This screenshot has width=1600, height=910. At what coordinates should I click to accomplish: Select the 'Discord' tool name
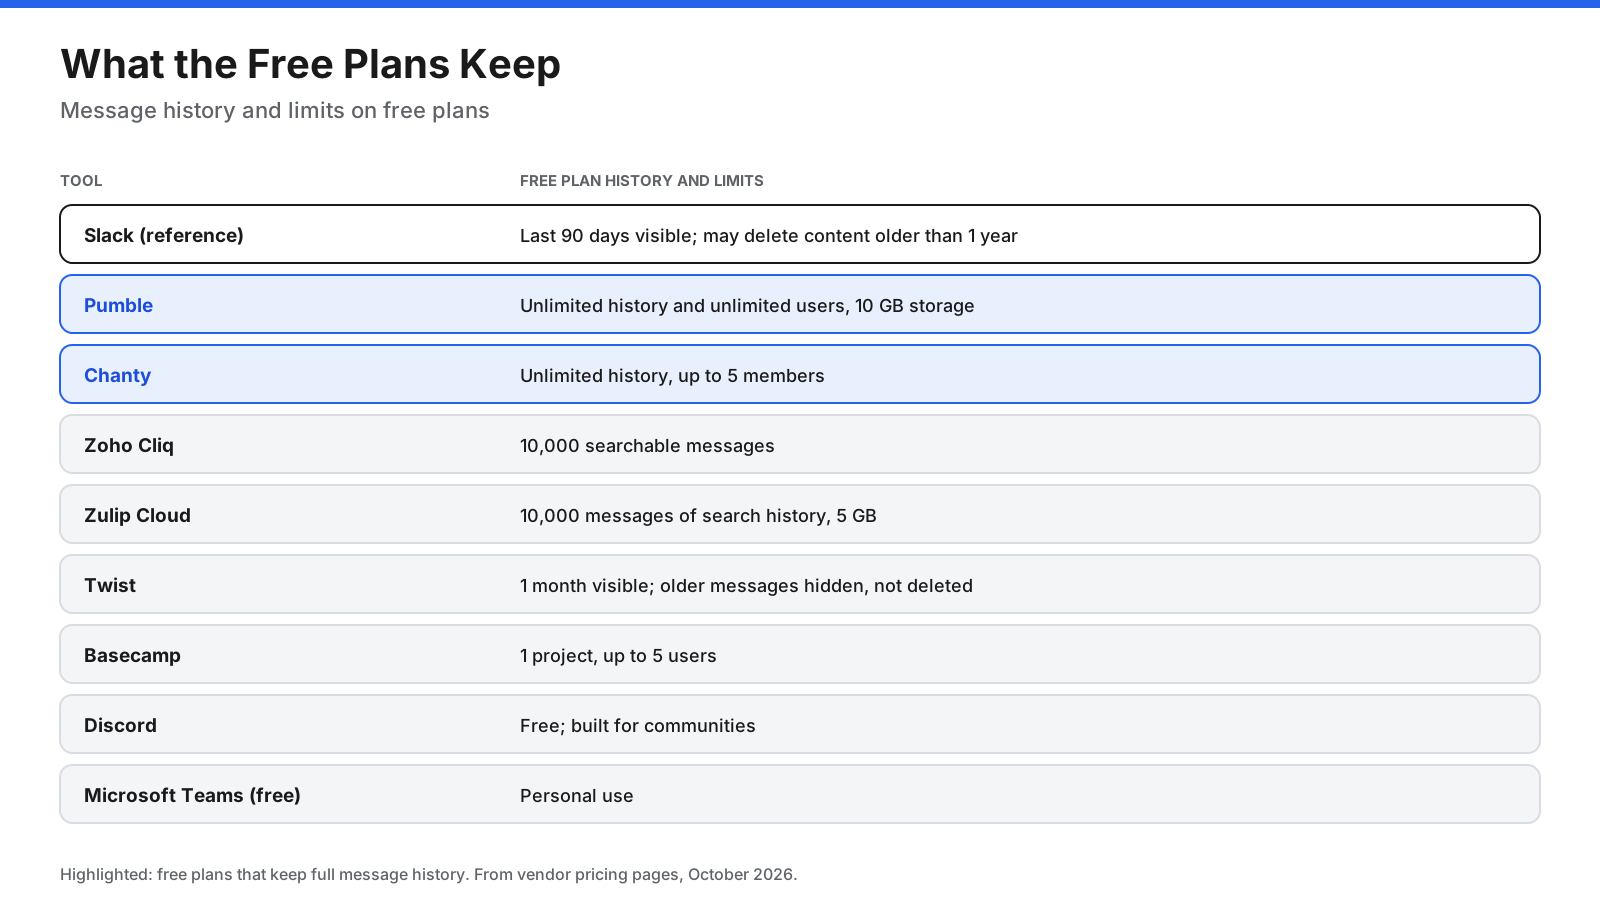[120, 725]
